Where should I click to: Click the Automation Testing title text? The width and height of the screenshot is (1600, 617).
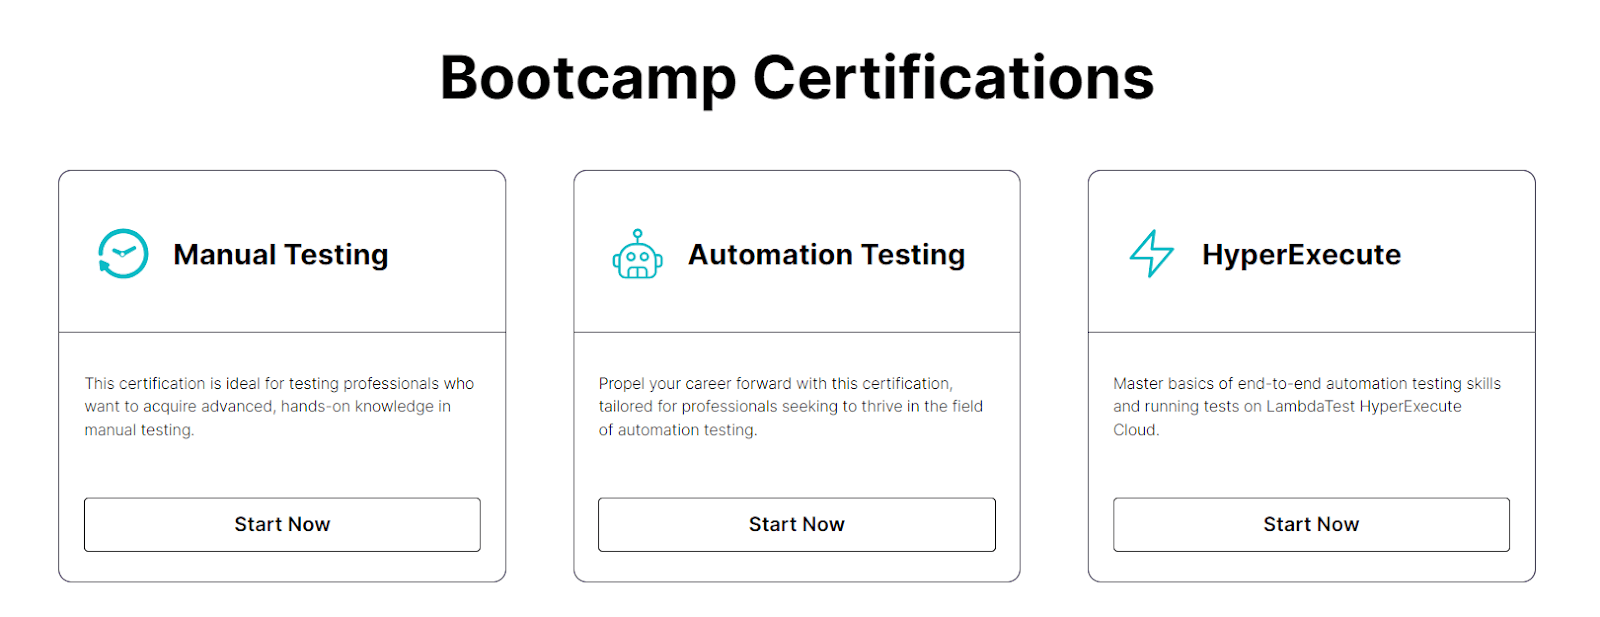click(x=826, y=254)
